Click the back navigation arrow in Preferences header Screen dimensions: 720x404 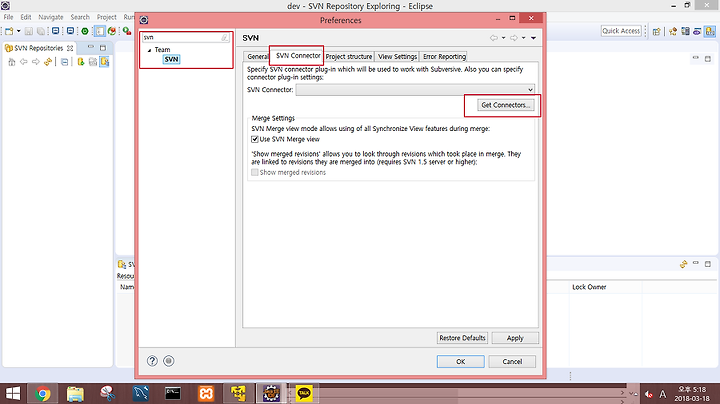click(494, 38)
